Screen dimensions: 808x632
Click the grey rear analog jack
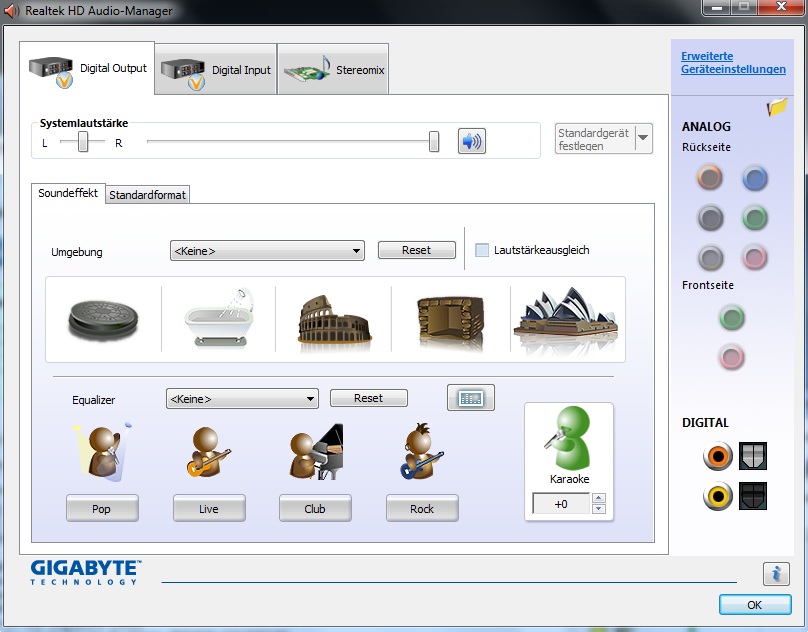711,258
